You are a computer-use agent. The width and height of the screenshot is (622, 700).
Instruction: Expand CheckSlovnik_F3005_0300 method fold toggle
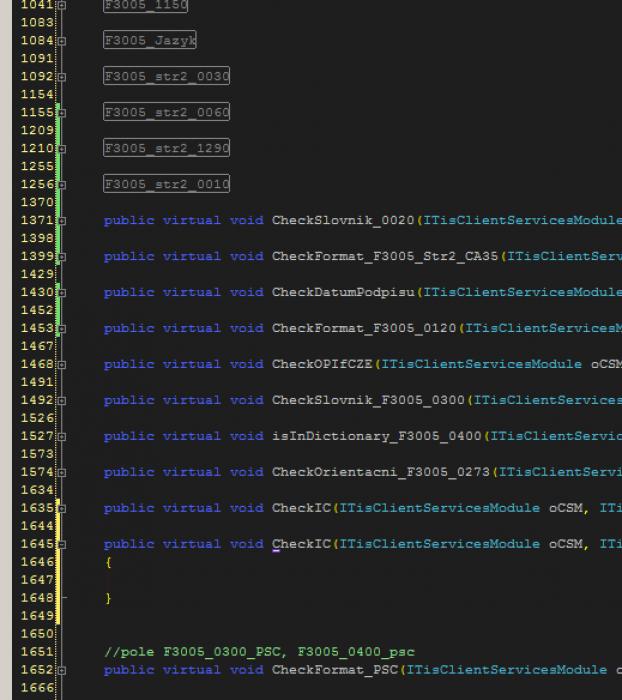[62, 400]
